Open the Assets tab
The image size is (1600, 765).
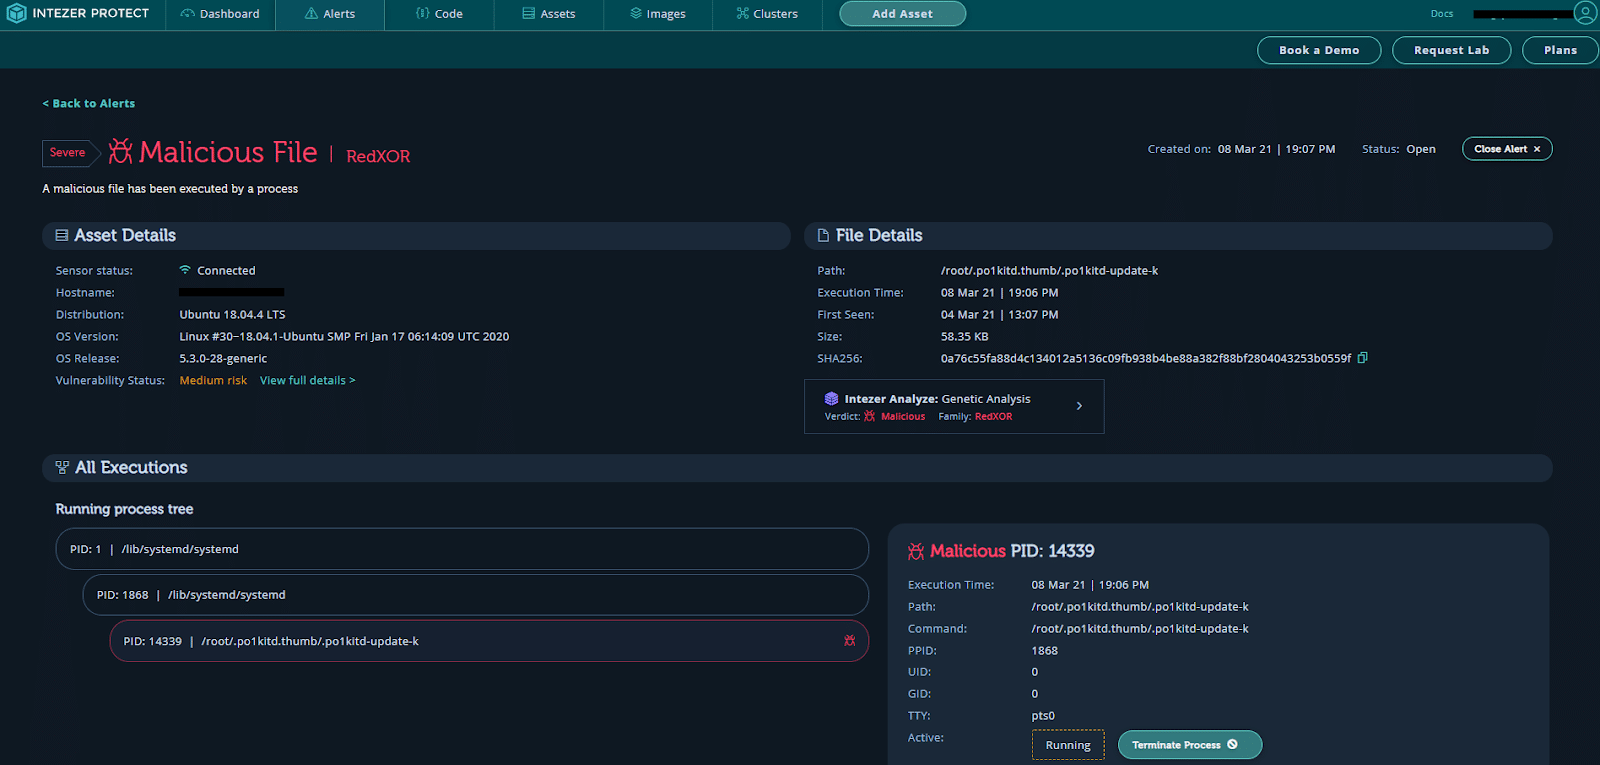click(x=549, y=14)
